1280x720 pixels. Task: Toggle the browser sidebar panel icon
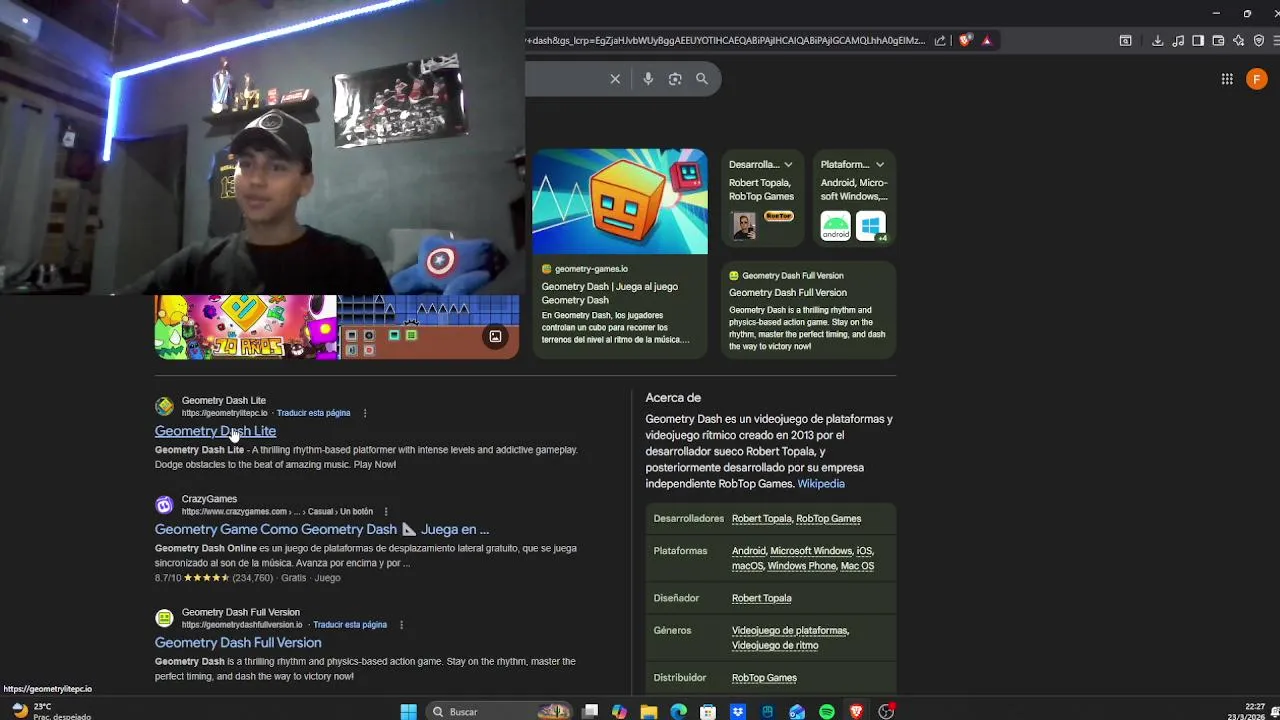pyautogui.click(x=1198, y=41)
